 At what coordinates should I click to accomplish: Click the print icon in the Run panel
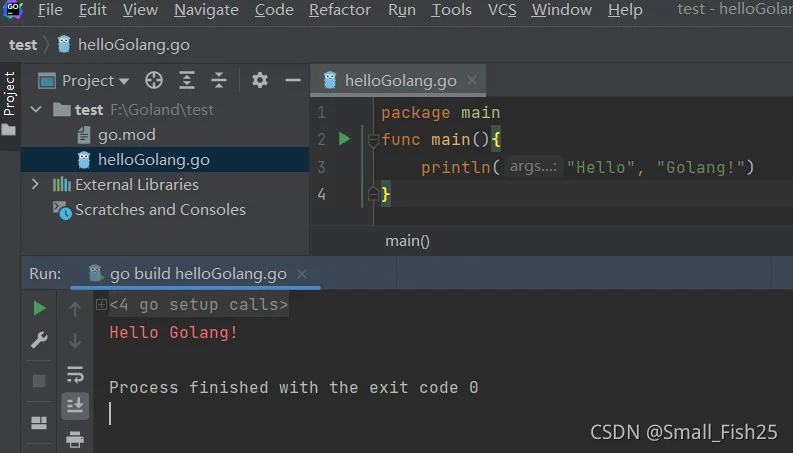[75, 438]
